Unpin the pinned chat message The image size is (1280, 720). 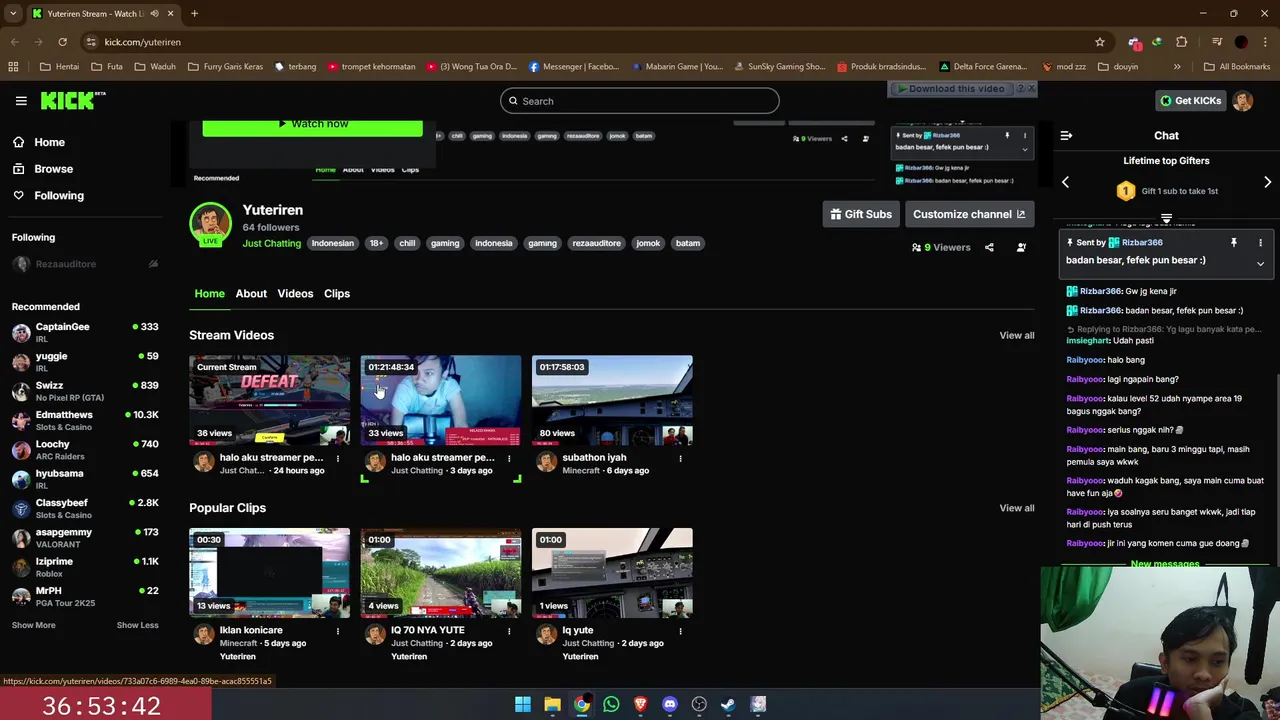tap(1234, 243)
